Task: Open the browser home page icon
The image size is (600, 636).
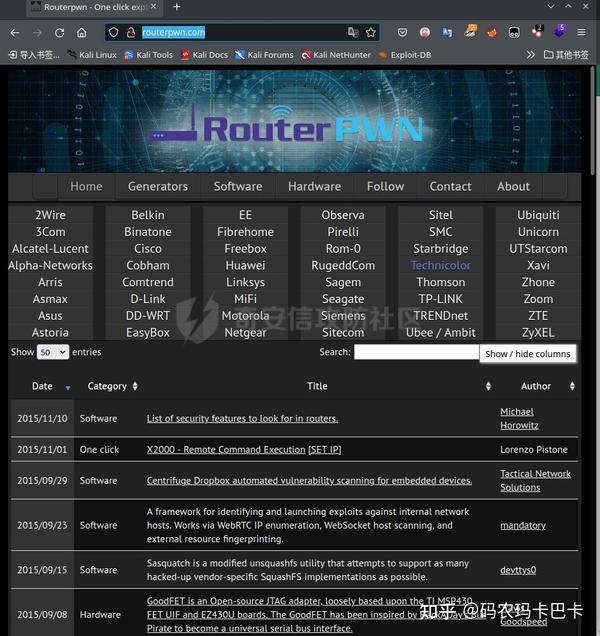Action: pyautogui.click(x=82, y=32)
